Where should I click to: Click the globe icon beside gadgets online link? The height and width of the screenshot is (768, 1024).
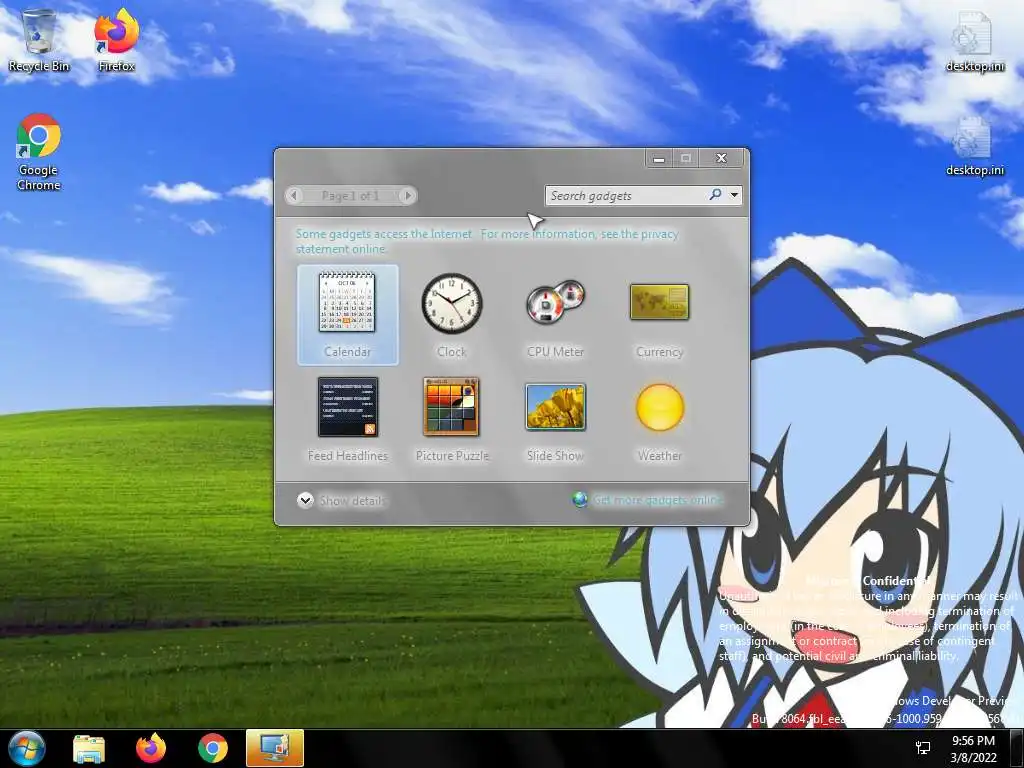pyautogui.click(x=580, y=500)
